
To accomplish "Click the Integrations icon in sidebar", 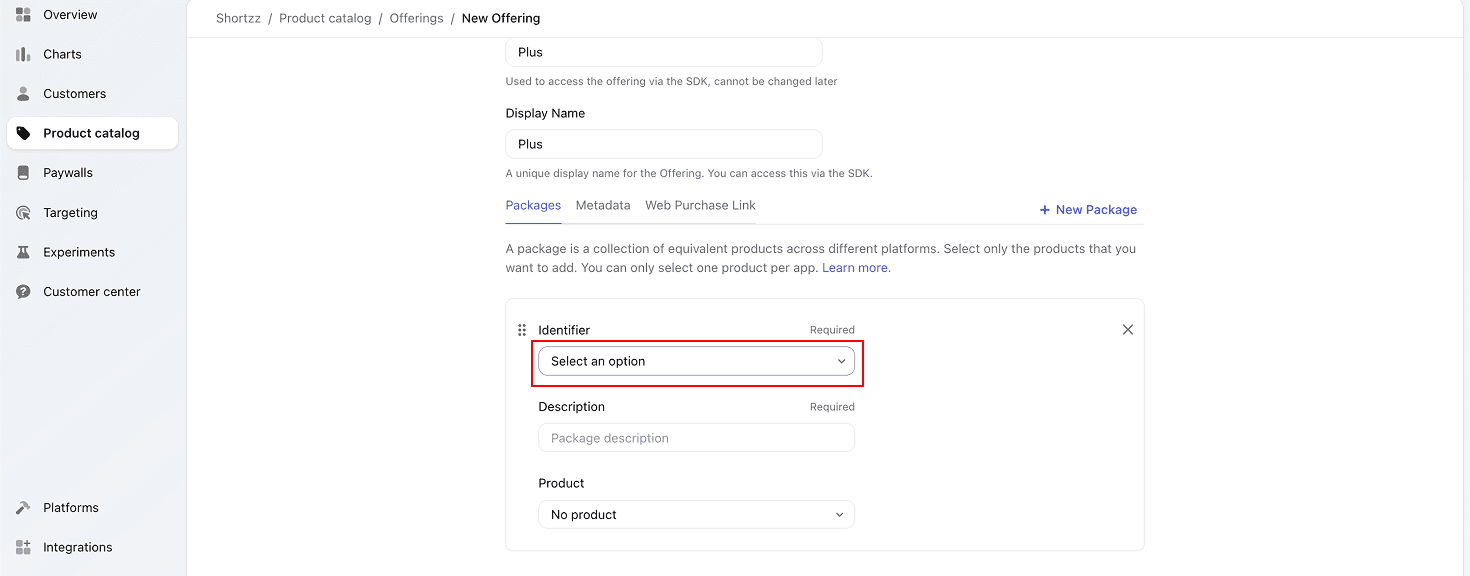I will point(23,547).
